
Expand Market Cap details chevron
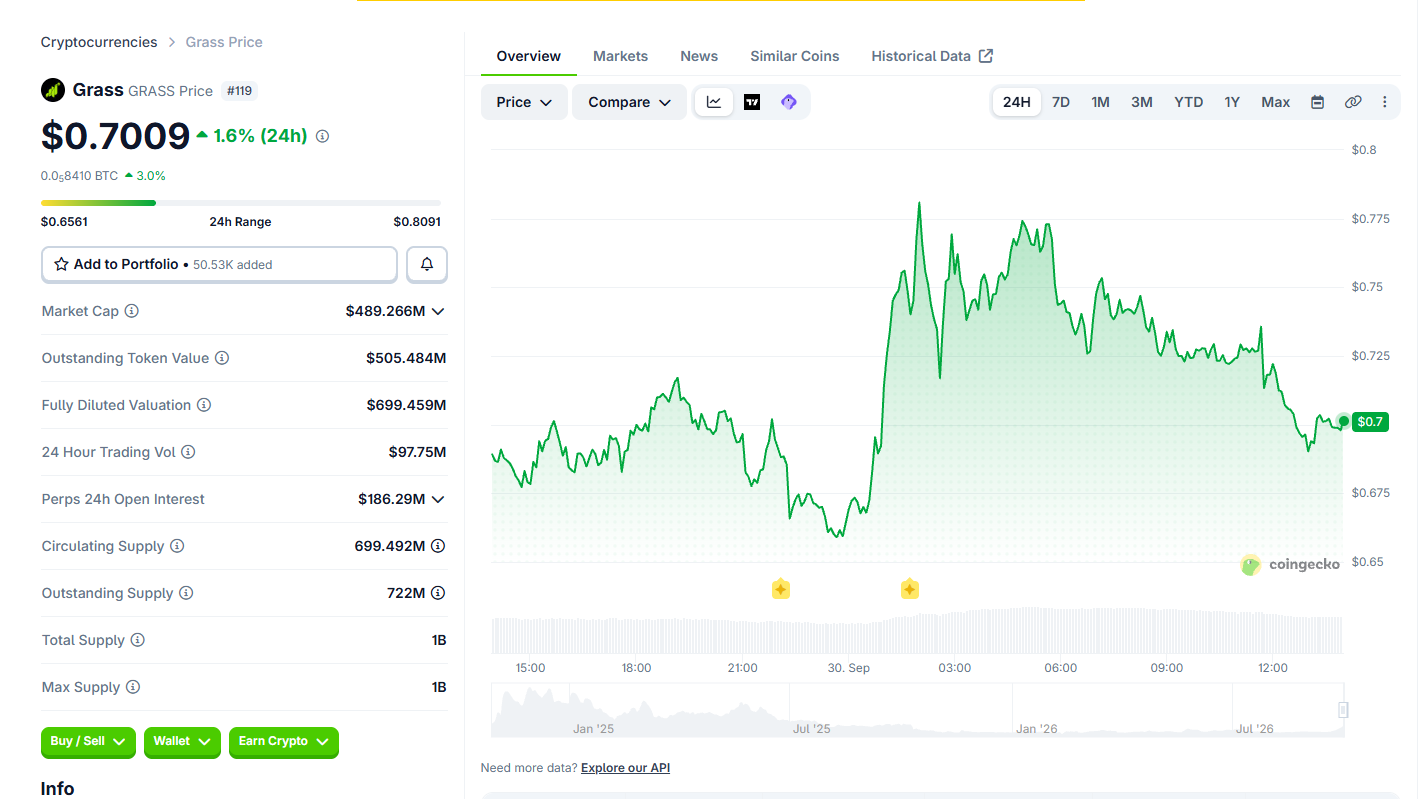click(x=437, y=311)
